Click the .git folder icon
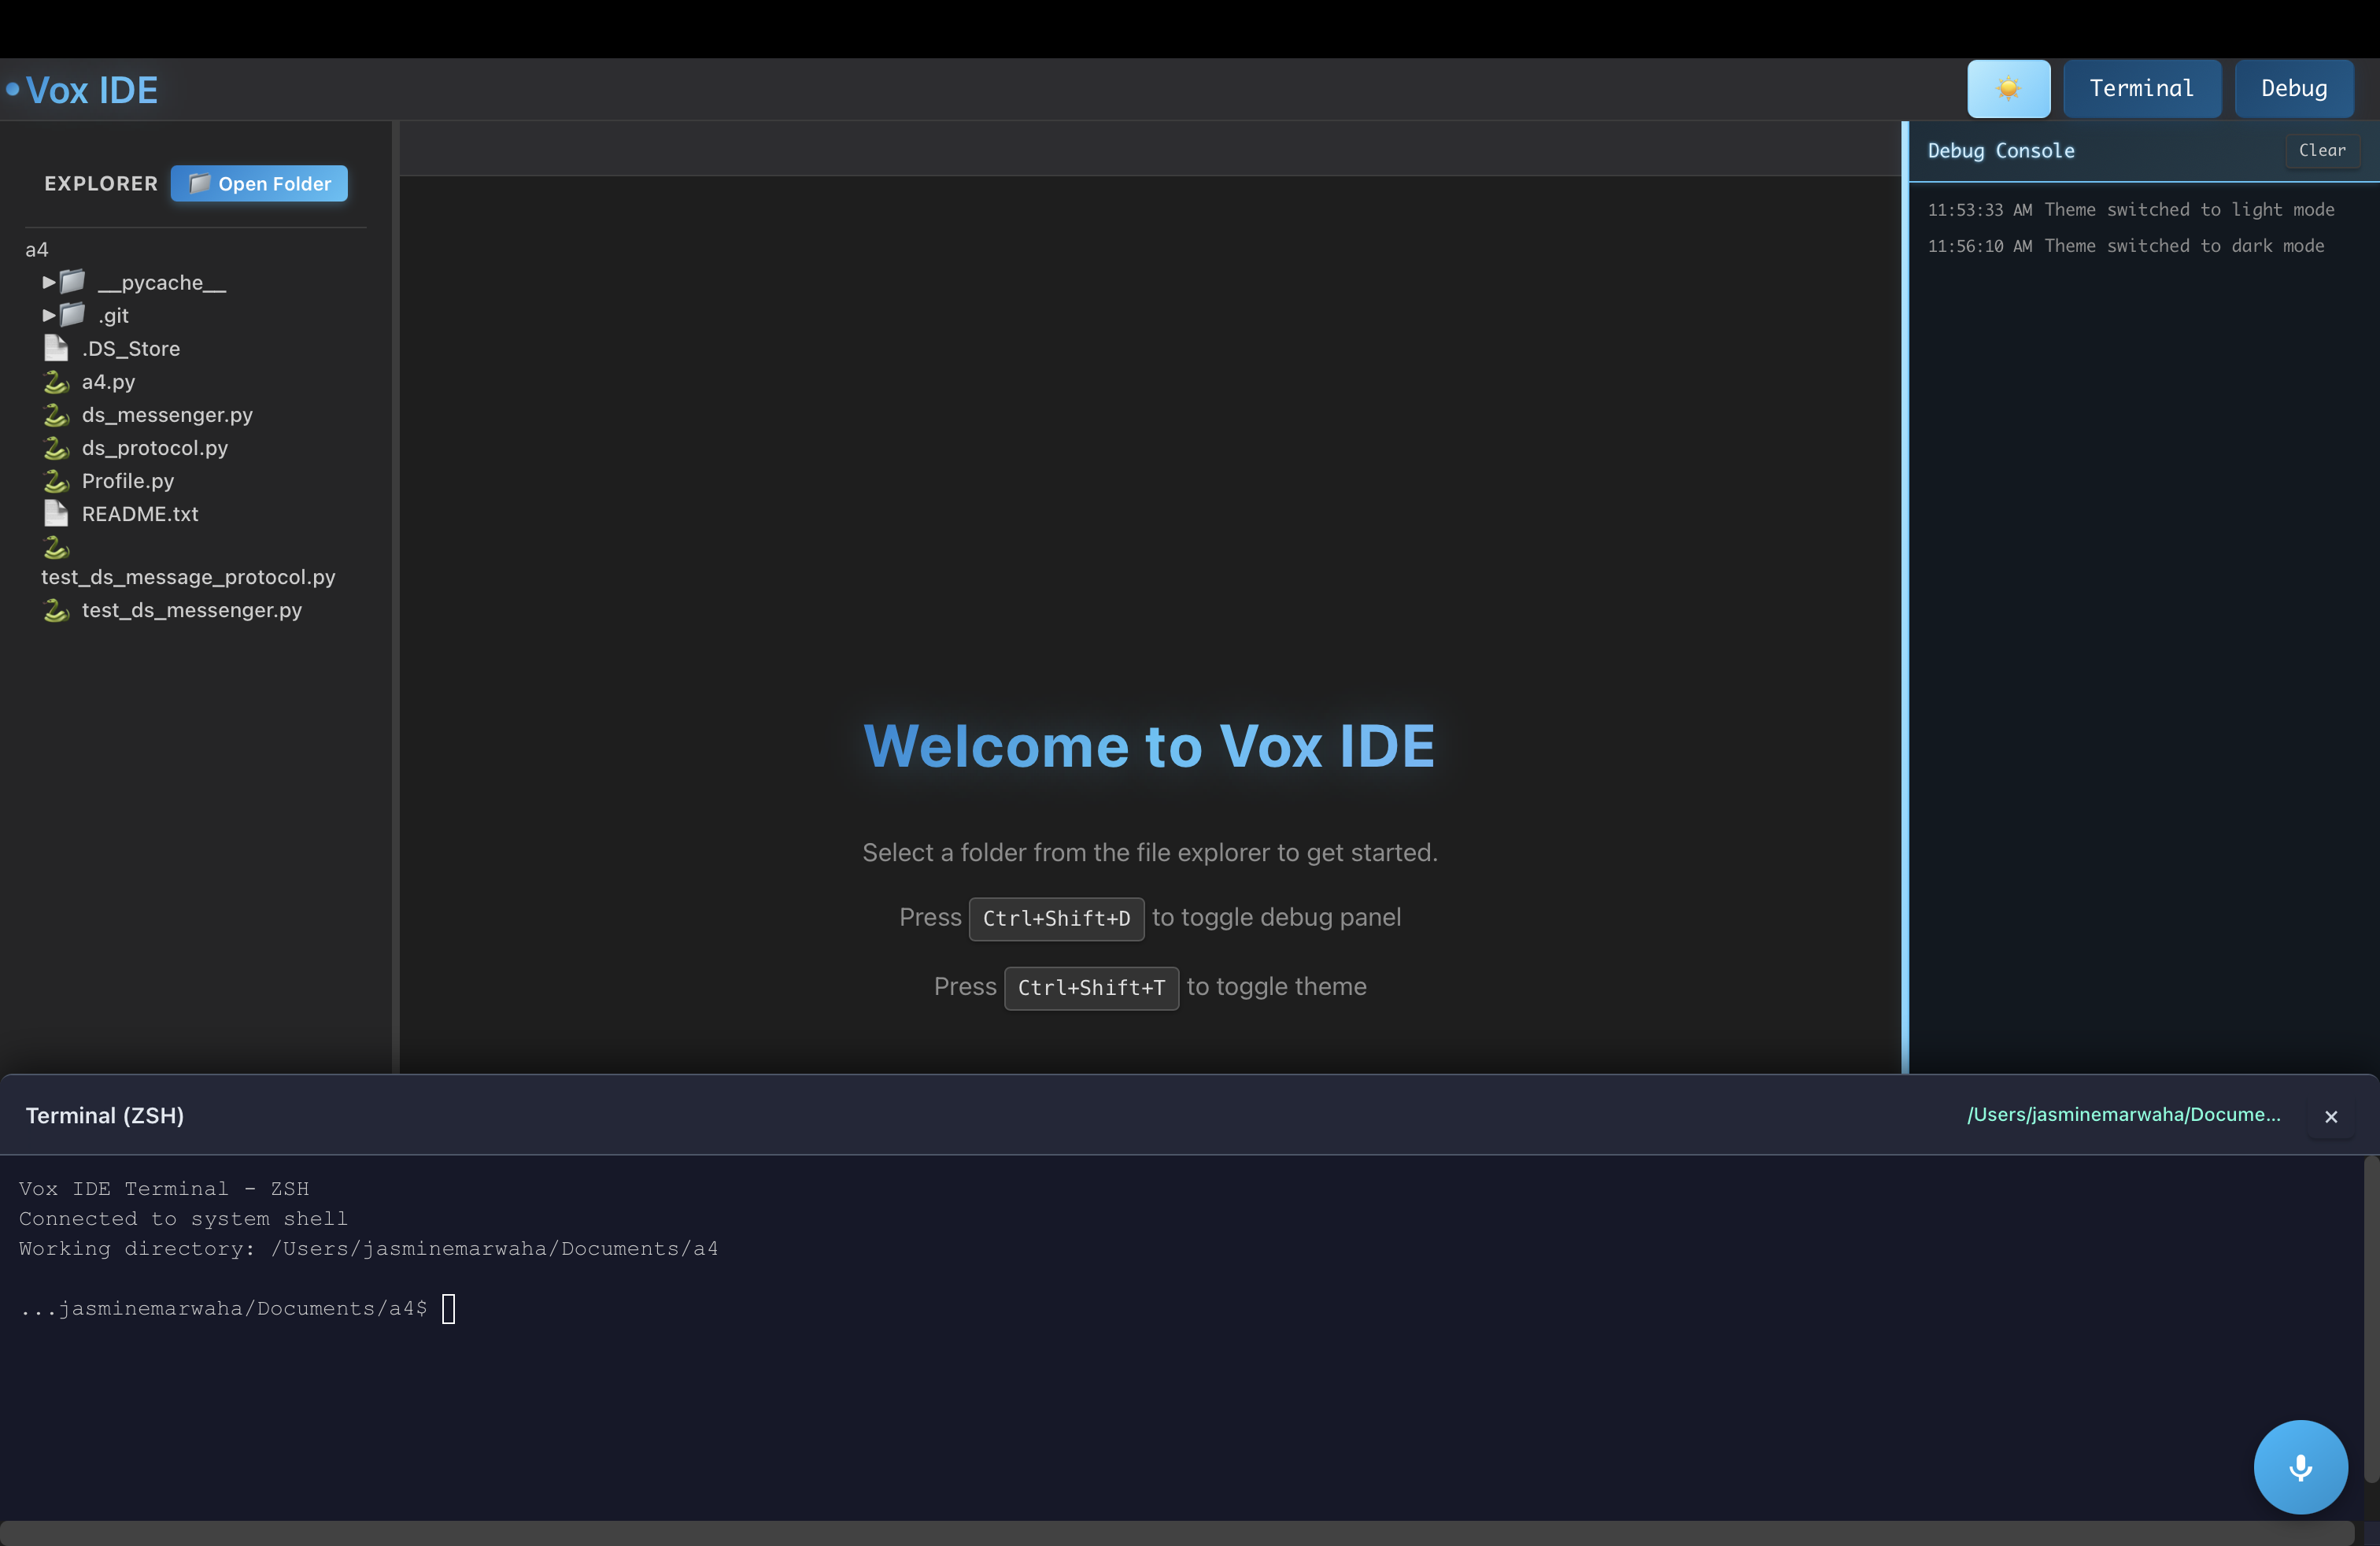Viewport: 2380px width, 1546px height. 73,315
